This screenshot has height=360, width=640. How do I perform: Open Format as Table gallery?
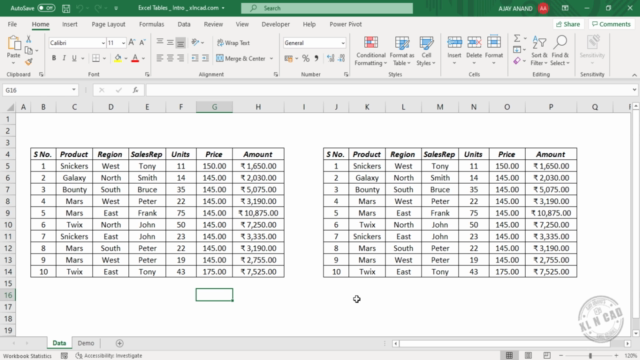(402, 51)
